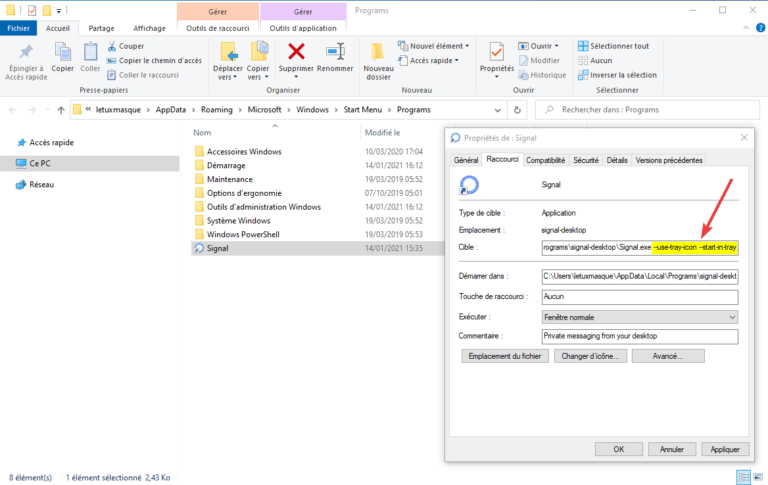Create a Nouveau dossier
This screenshot has height=485, width=768.
(x=378, y=62)
